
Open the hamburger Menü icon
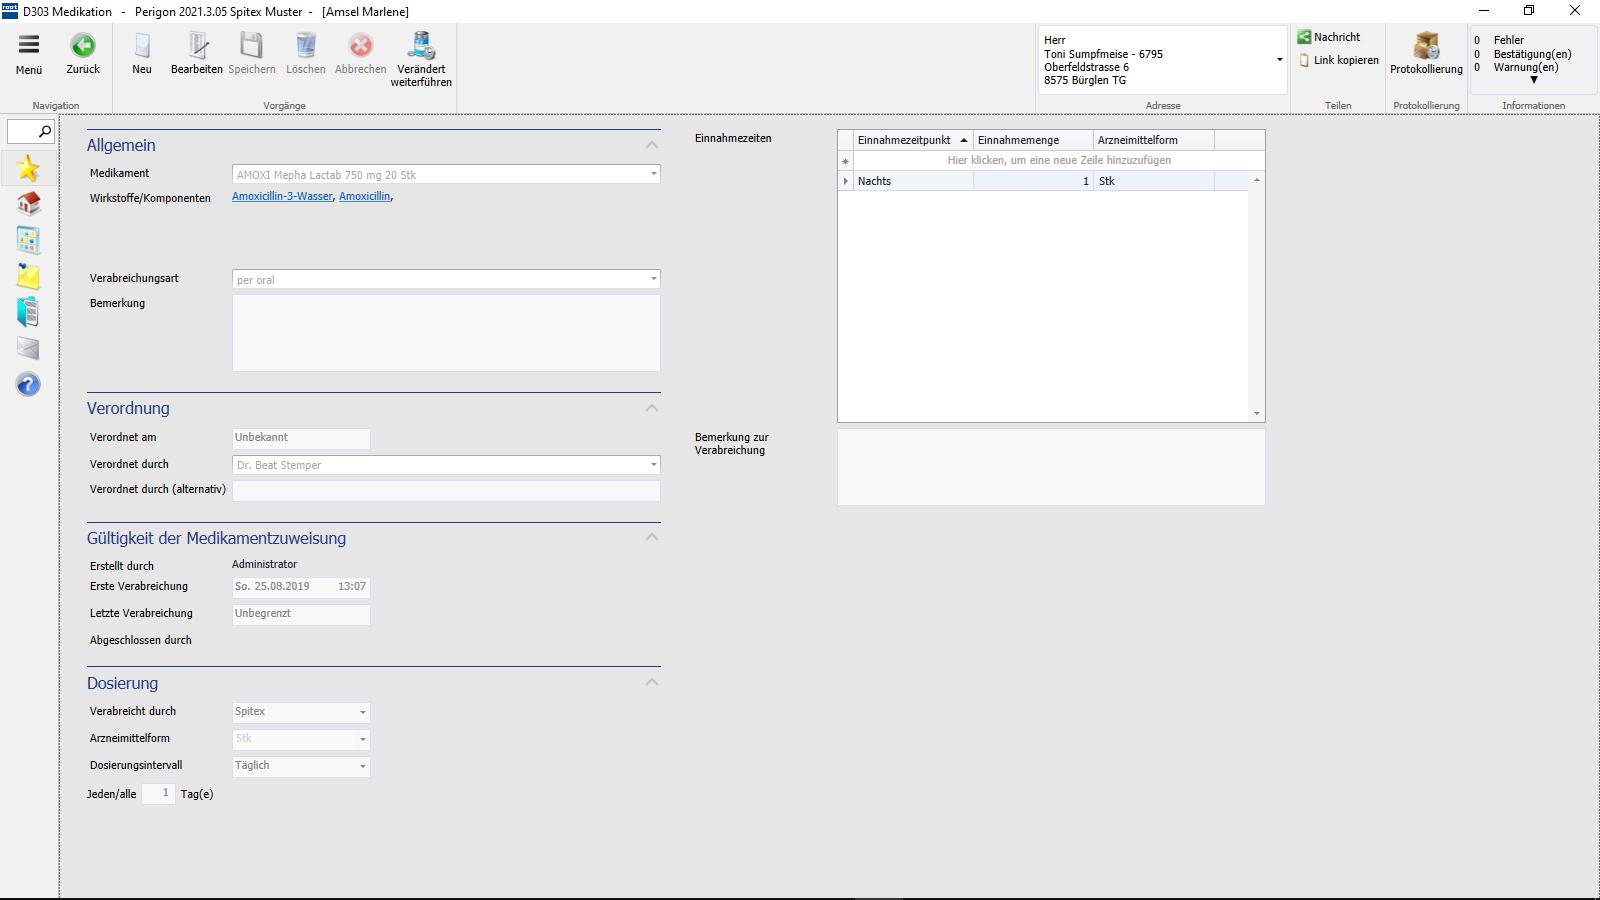[29, 45]
